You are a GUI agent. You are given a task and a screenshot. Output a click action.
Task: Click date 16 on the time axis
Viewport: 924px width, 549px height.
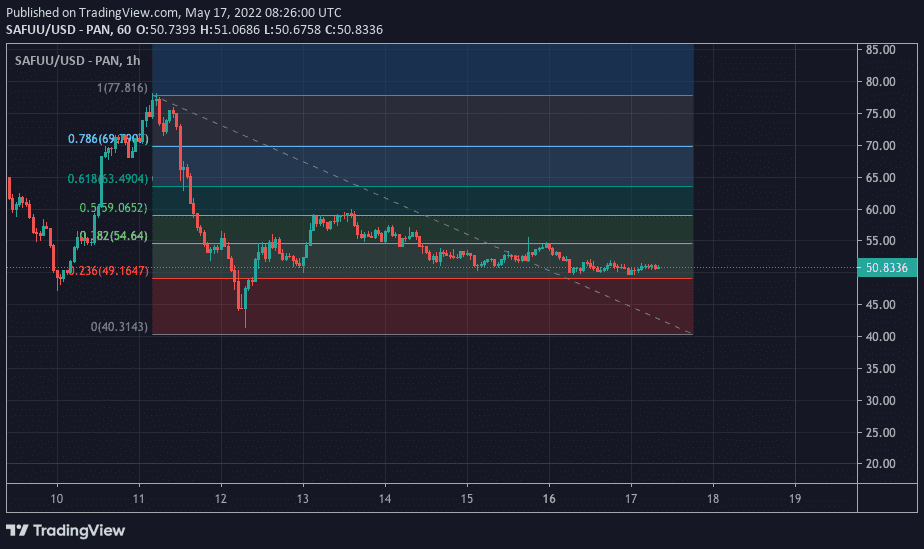548,498
